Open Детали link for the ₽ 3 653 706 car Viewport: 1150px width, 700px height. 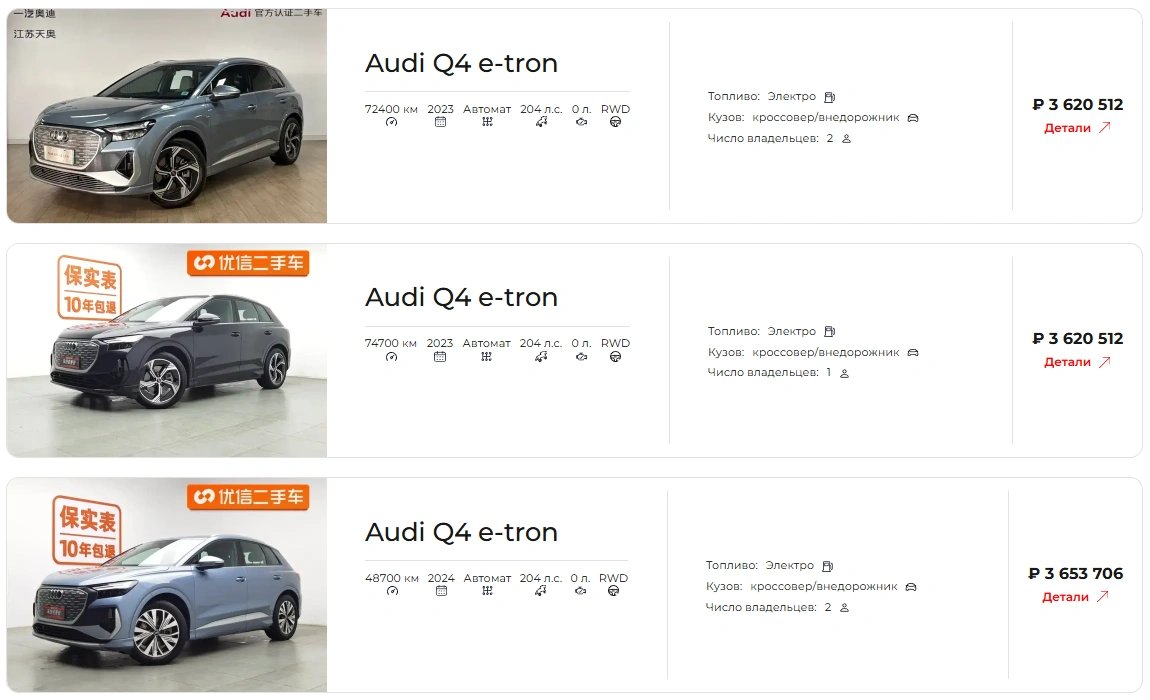(x=1075, y=597)
